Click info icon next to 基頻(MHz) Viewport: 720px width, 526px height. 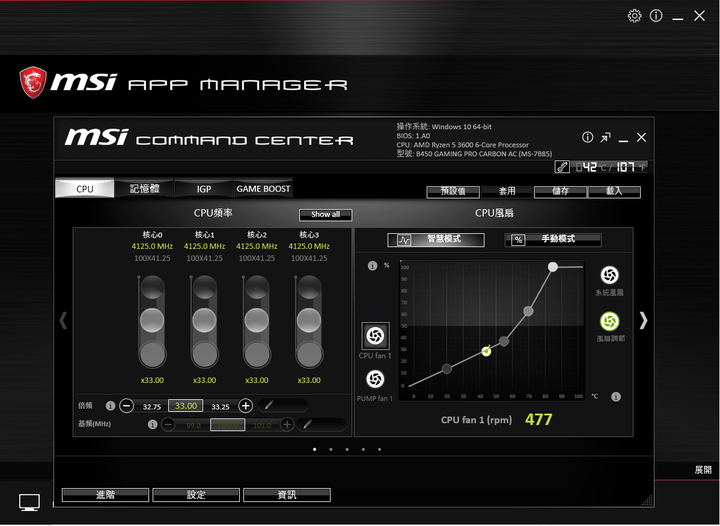(x=152, y=425)
